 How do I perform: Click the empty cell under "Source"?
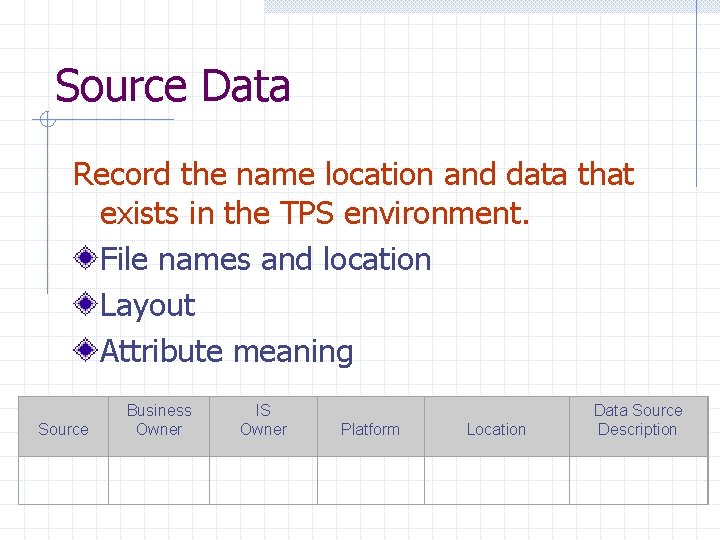63,480
